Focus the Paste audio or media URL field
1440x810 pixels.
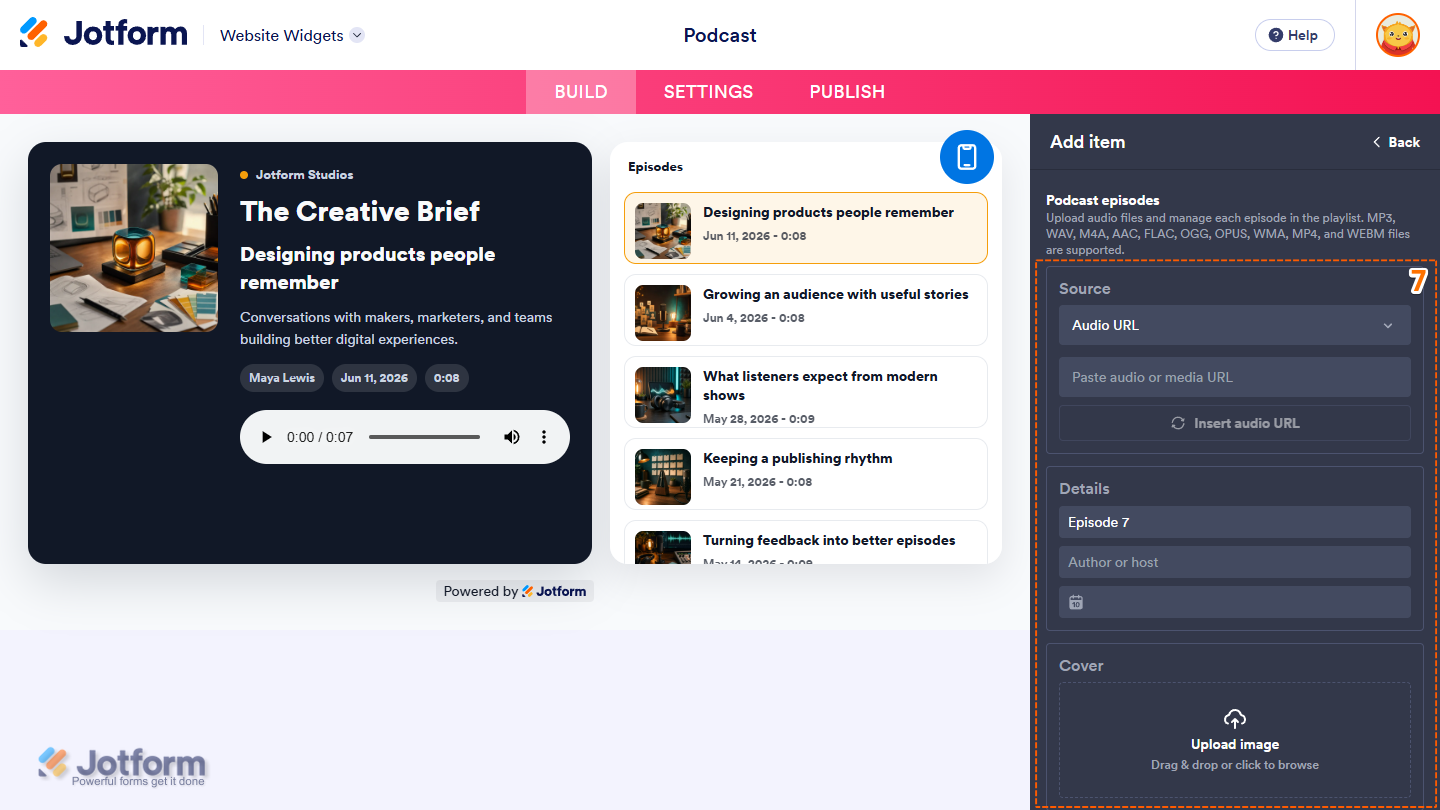click(x=1235, y=377)
